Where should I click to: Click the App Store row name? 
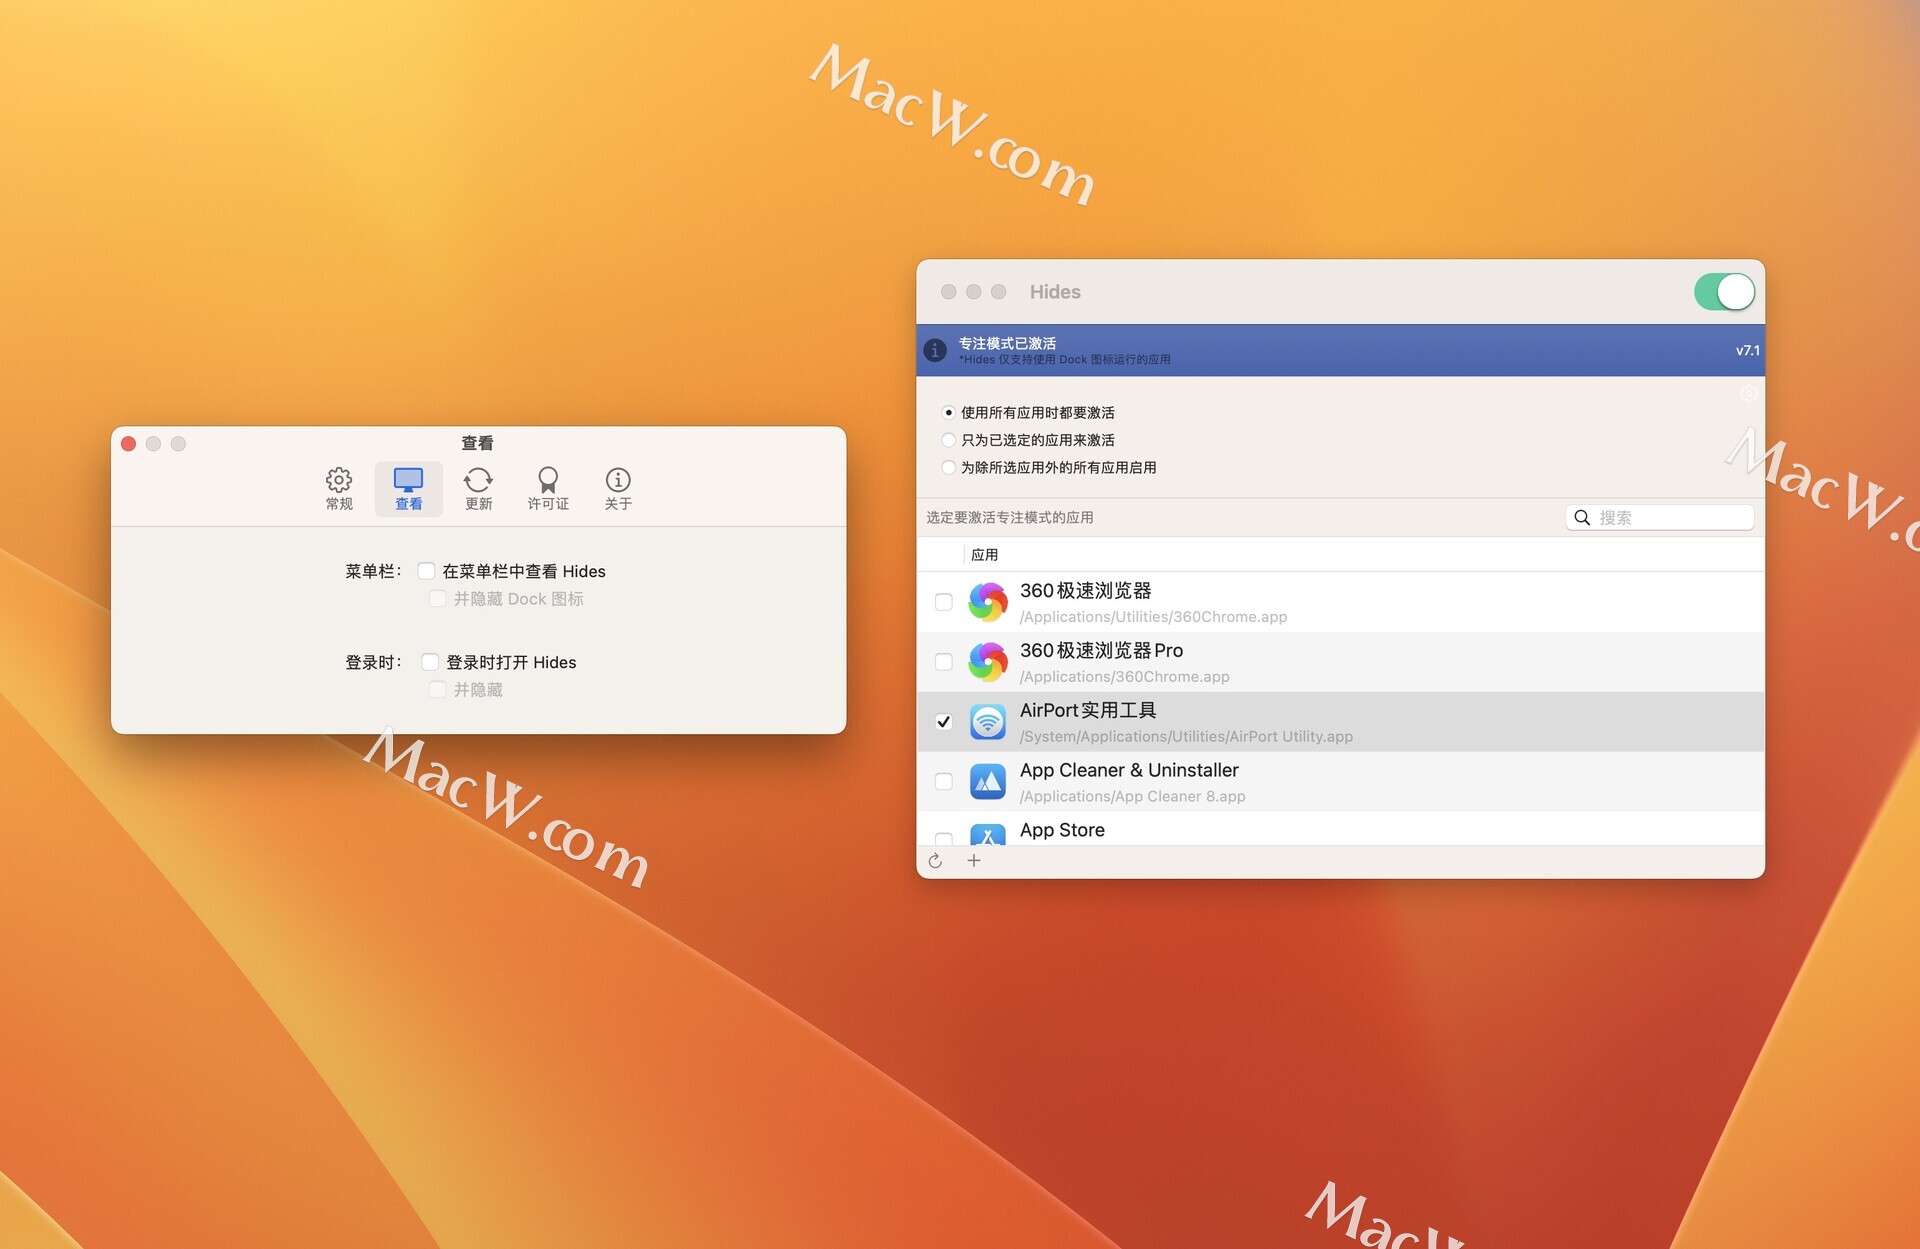(x=1062, y=830)
